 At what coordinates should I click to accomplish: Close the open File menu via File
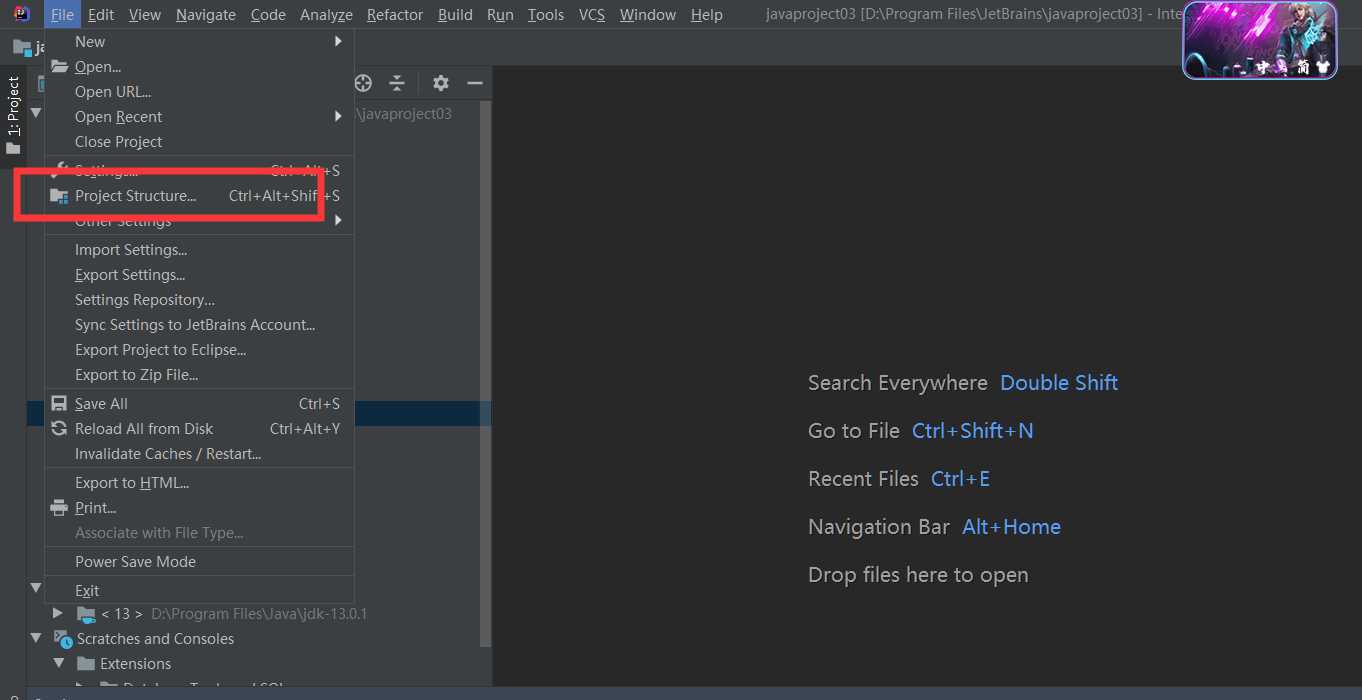(62, 15)
